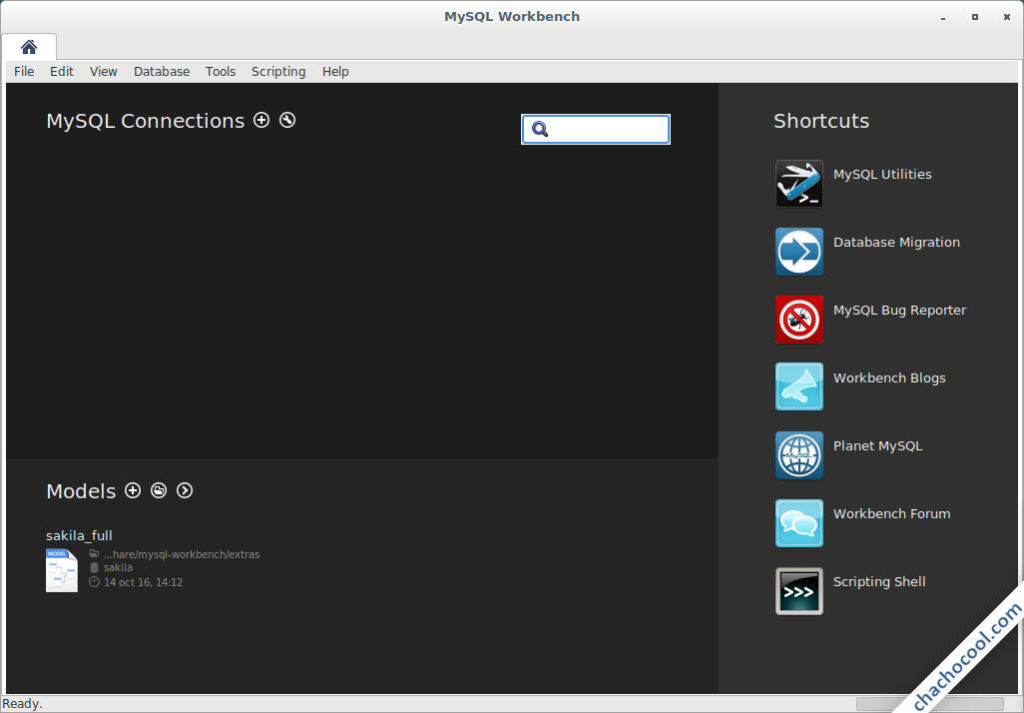Expand the Models arrow options icon
The width and height of the screenshot is (1024, 713).
tap(185, 491)
